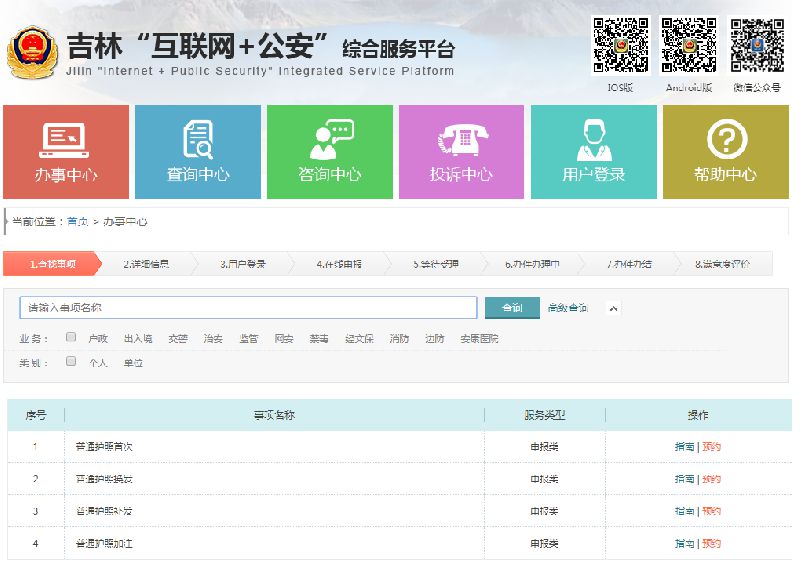The width and height of the screenshot is (800, 570).
Task: Collapse the advanced query panel arrow
Action: 614,308
